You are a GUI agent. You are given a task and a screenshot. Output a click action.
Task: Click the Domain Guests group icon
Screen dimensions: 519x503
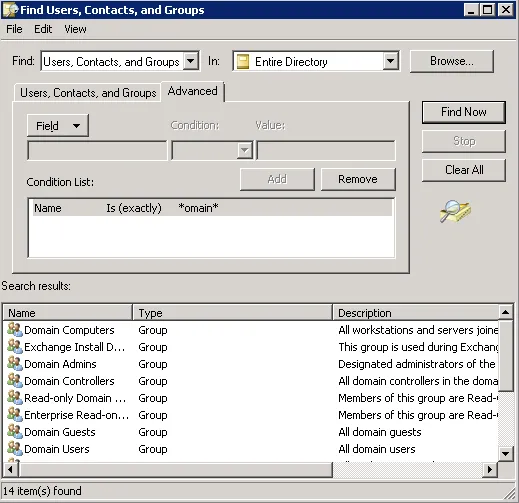[x=15, y=431]
